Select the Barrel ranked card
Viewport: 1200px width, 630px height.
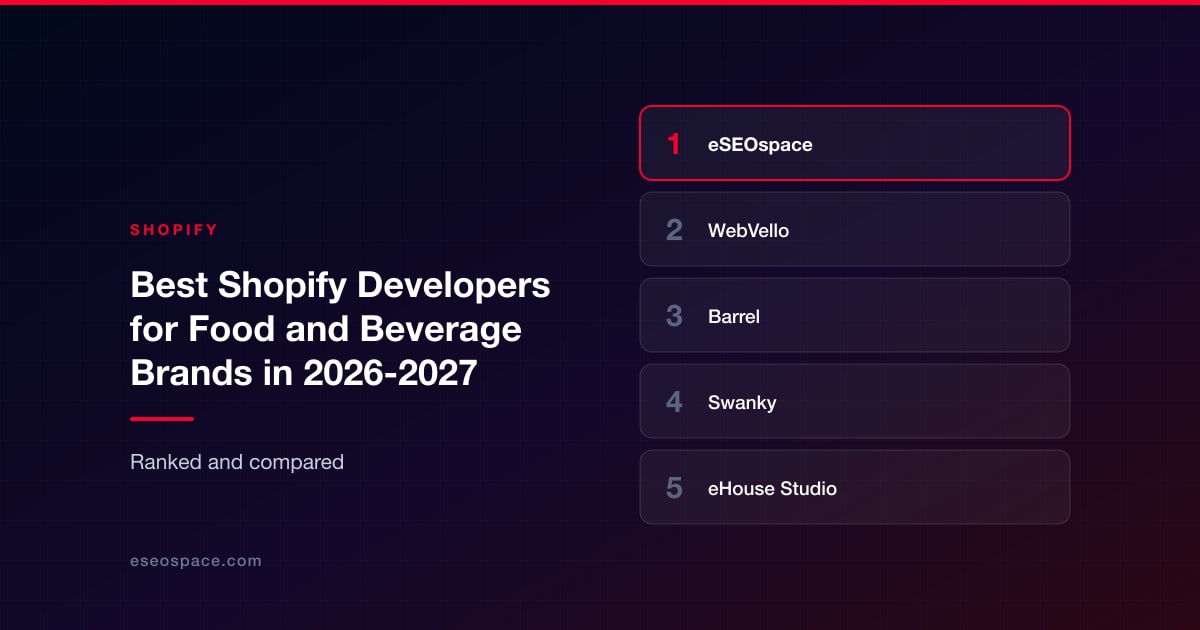[855, 315]
